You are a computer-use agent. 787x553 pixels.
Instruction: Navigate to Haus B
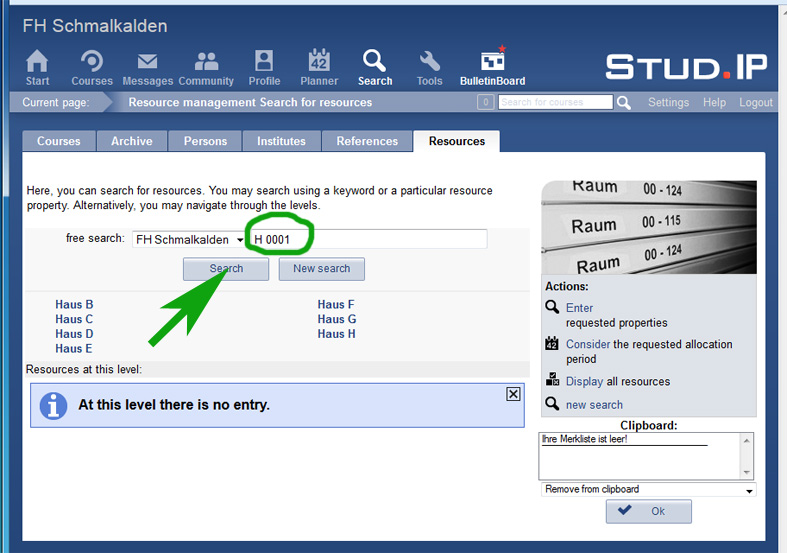point(74,305)
